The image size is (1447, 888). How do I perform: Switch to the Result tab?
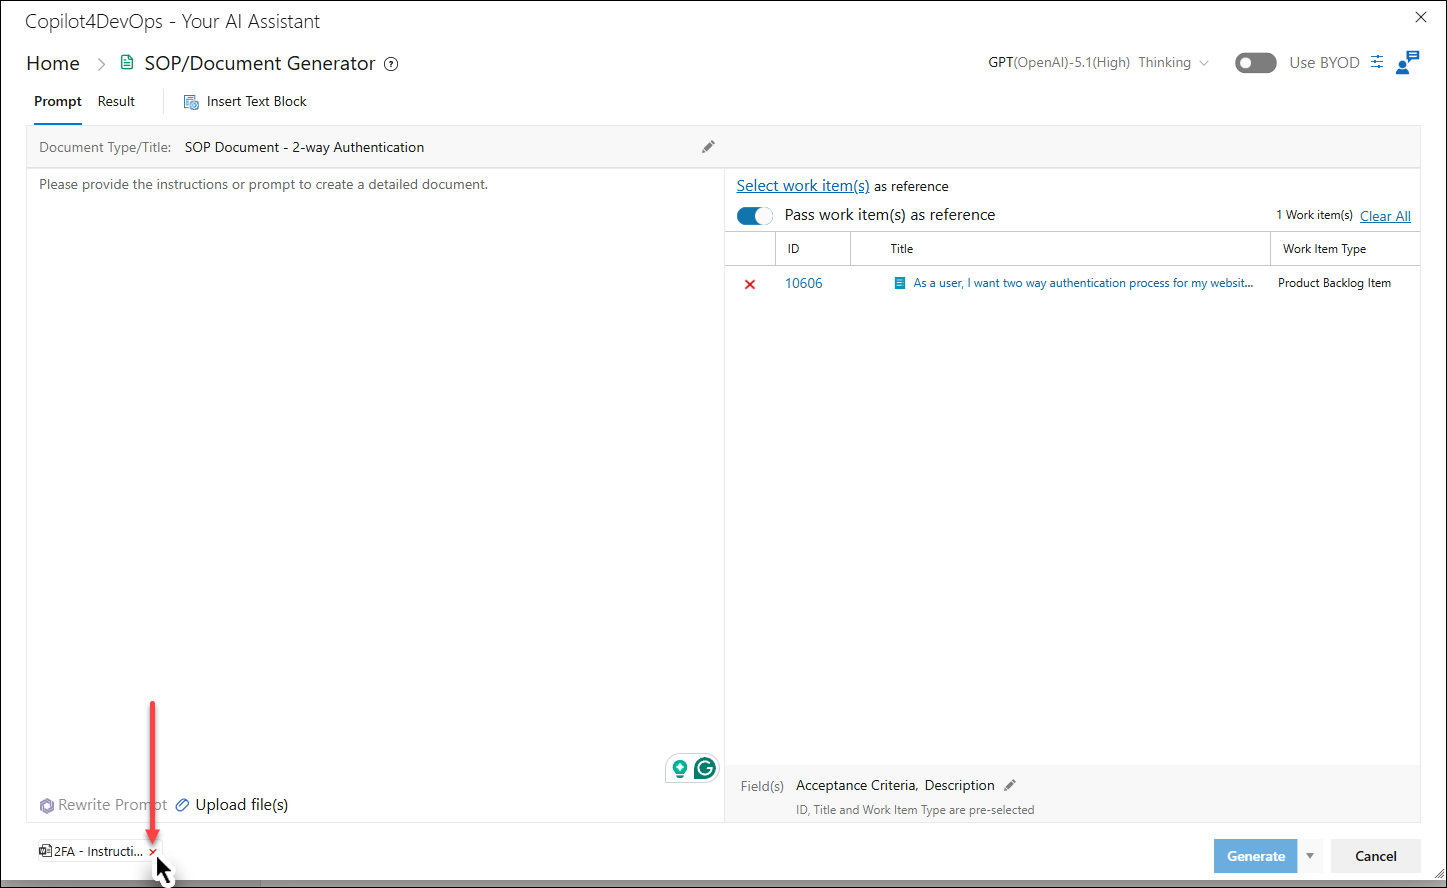(x=116, y=101)
